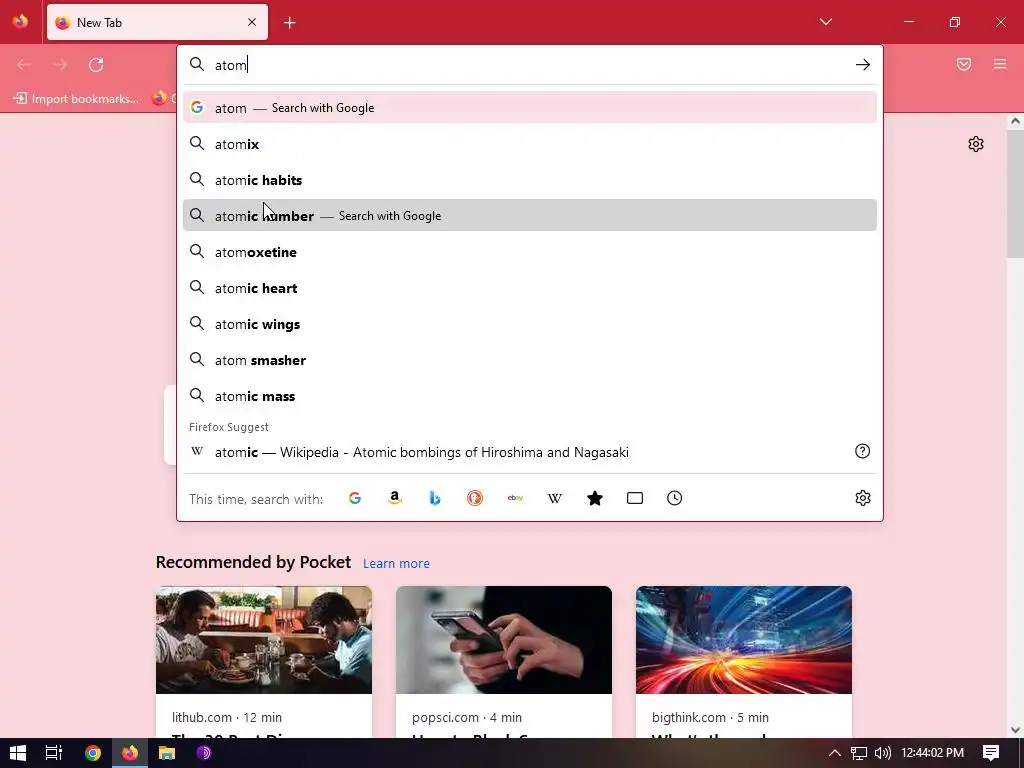Open Firefox View icon in the tab bar

tap(20, 22)
